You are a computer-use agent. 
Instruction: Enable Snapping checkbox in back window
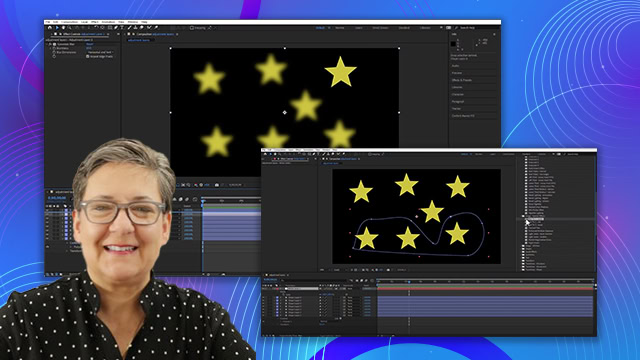[x=192, y=28]
